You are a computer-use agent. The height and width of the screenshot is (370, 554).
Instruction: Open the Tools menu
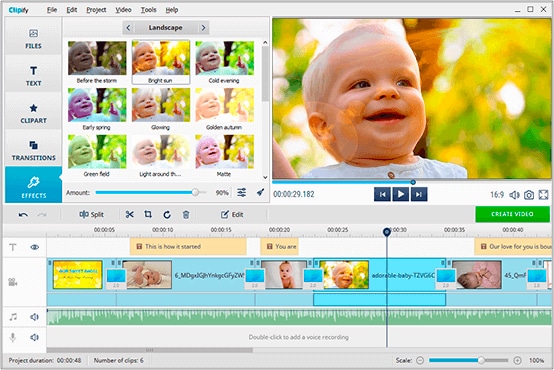(148, 10)
